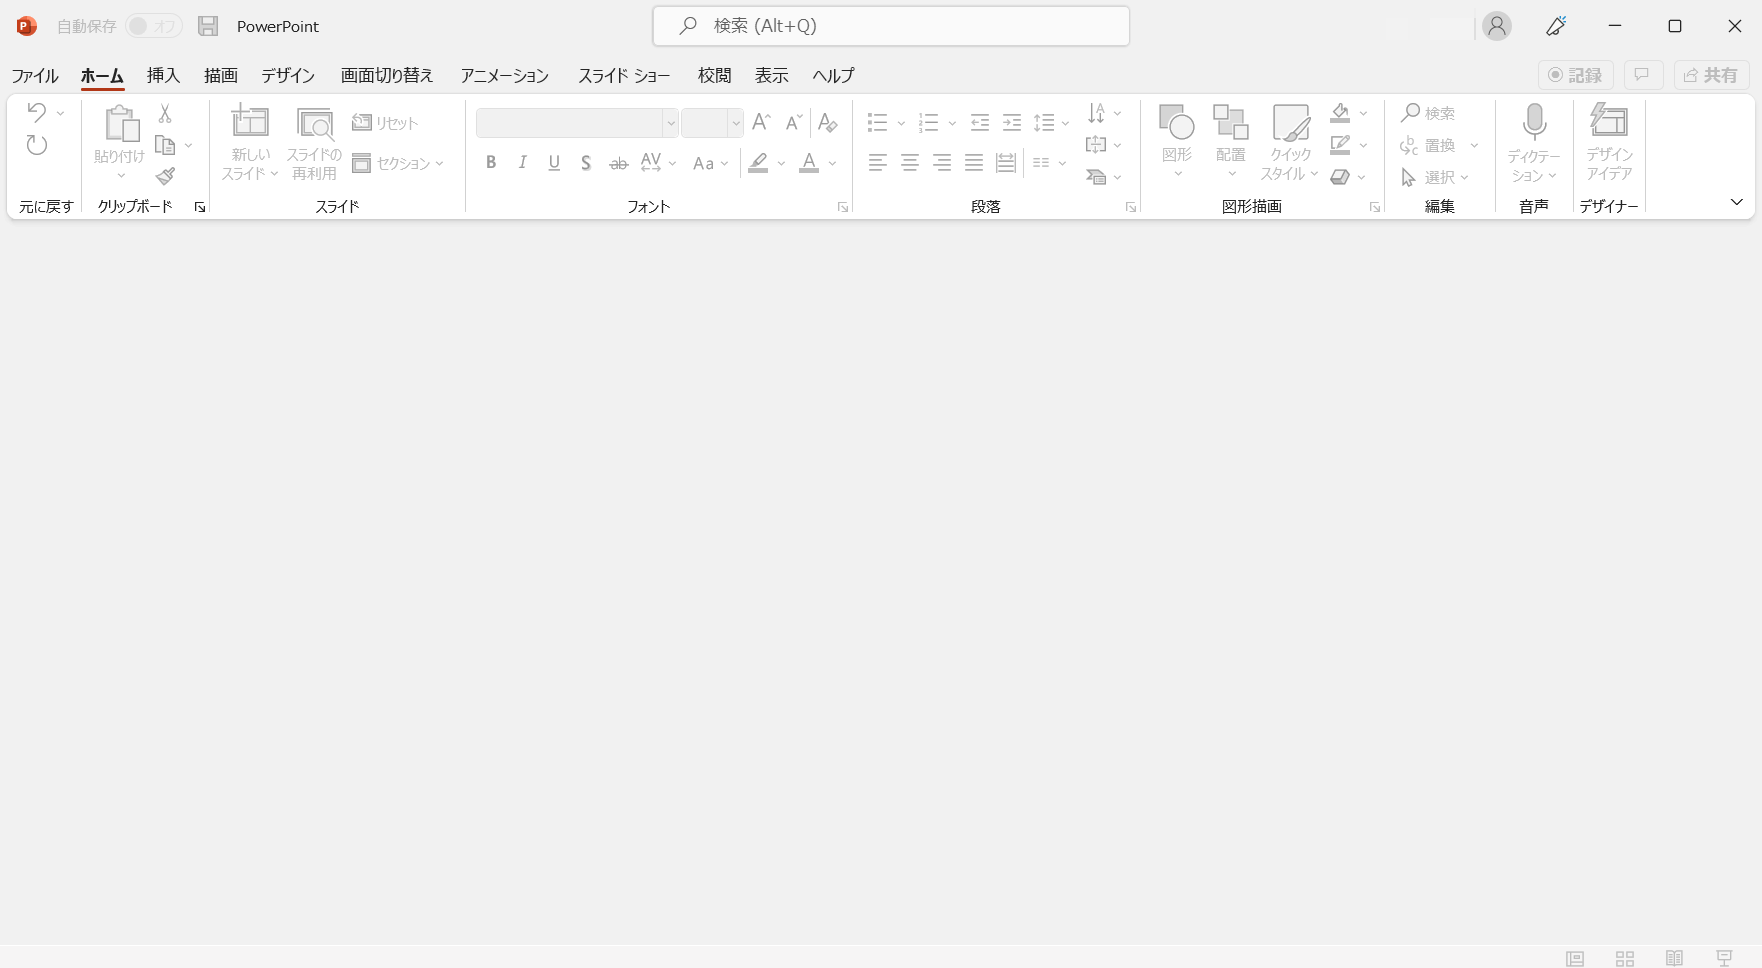The width and height of the screenshot is (1762, 968).
Task: Click the New Slide icon
Action: (250, 122)
